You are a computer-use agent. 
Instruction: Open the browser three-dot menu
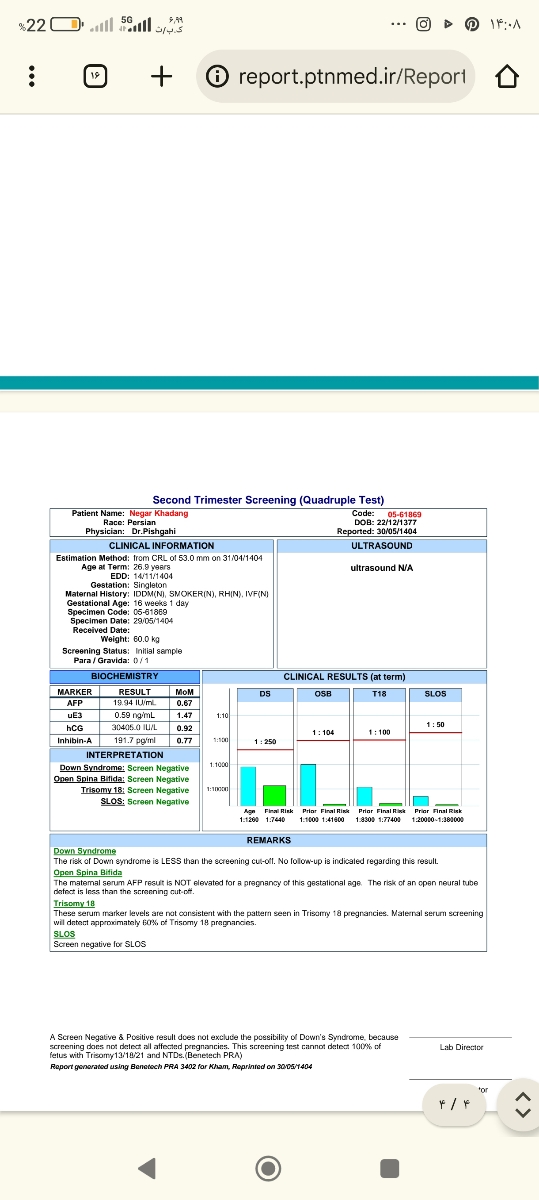(x=33, y=77)
